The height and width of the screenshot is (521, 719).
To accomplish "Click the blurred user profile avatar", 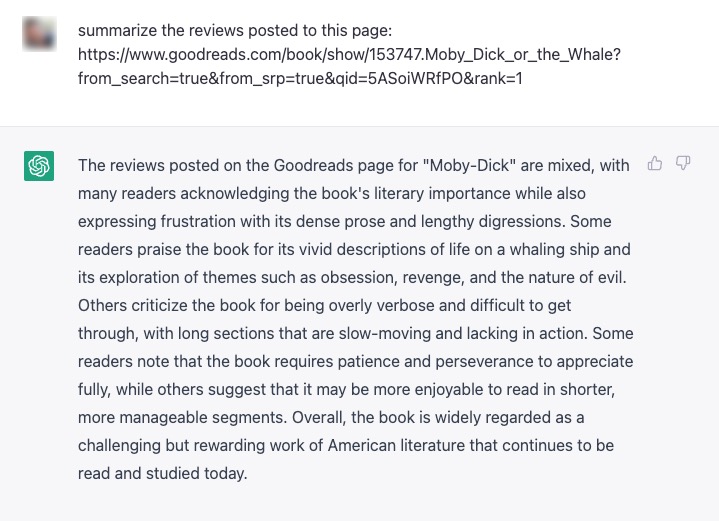I will pos(39,33).
